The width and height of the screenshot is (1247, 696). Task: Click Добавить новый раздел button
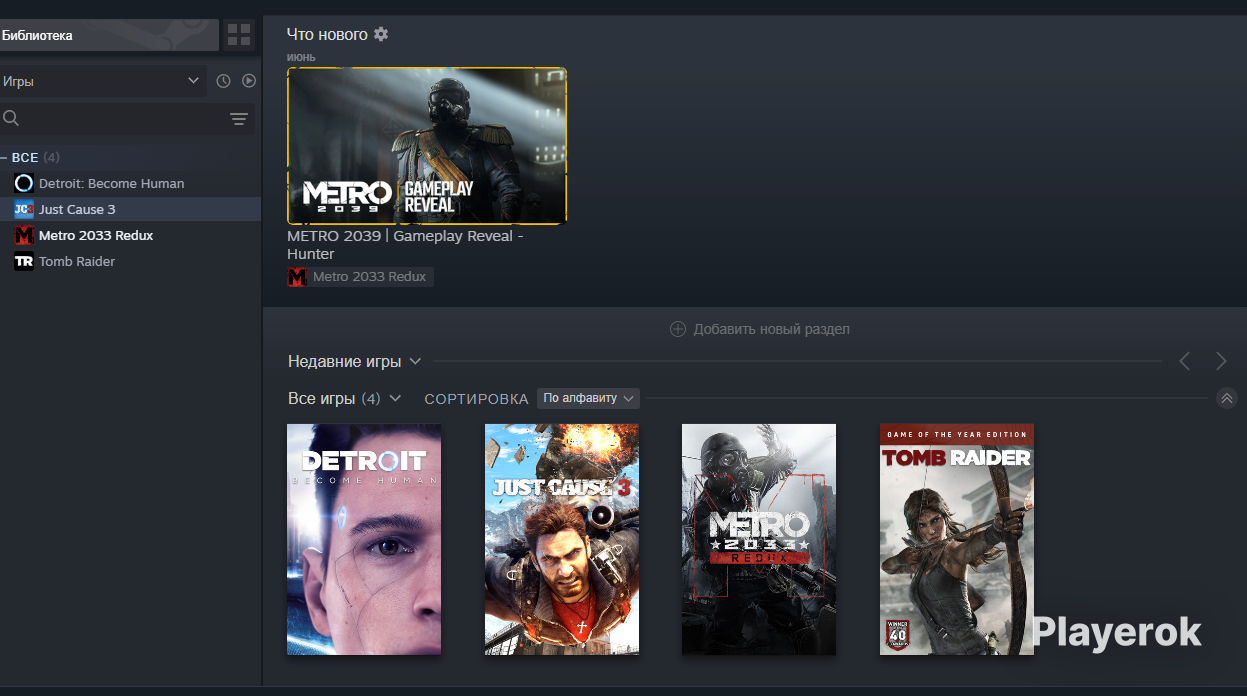coord(761,329)
